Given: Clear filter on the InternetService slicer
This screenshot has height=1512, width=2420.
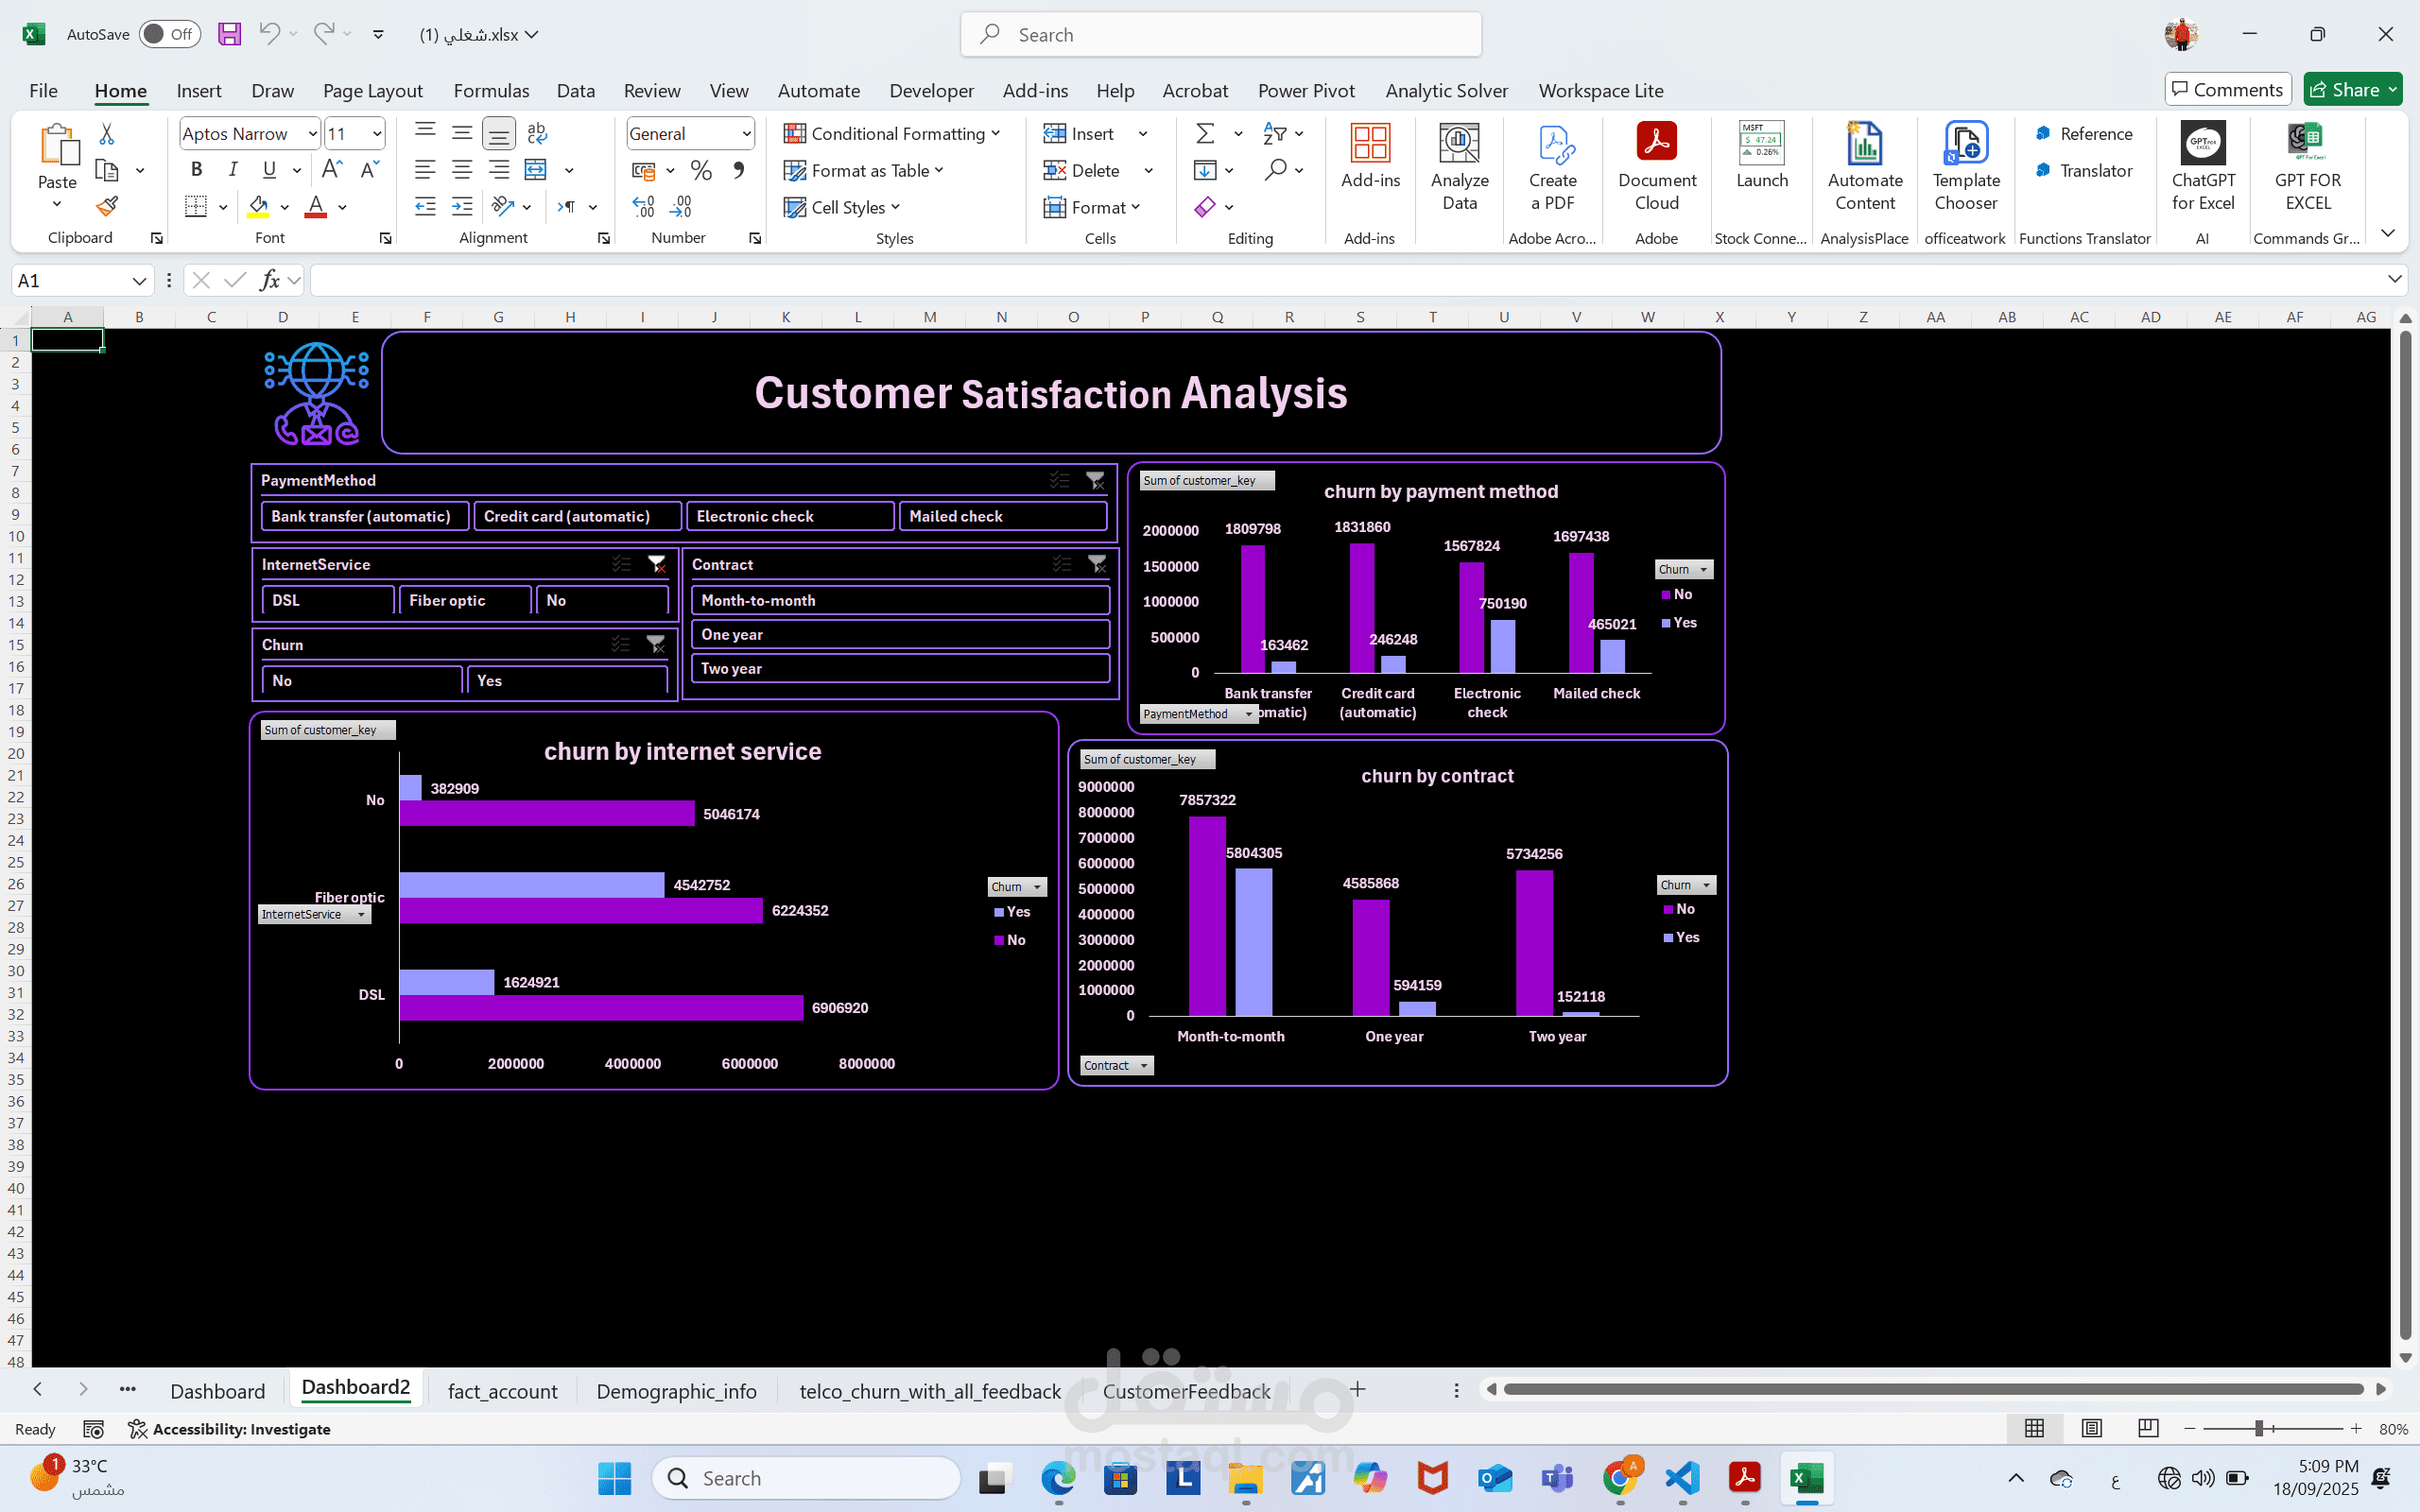Looking at the screenshot, I should click(x=657, y=564).
